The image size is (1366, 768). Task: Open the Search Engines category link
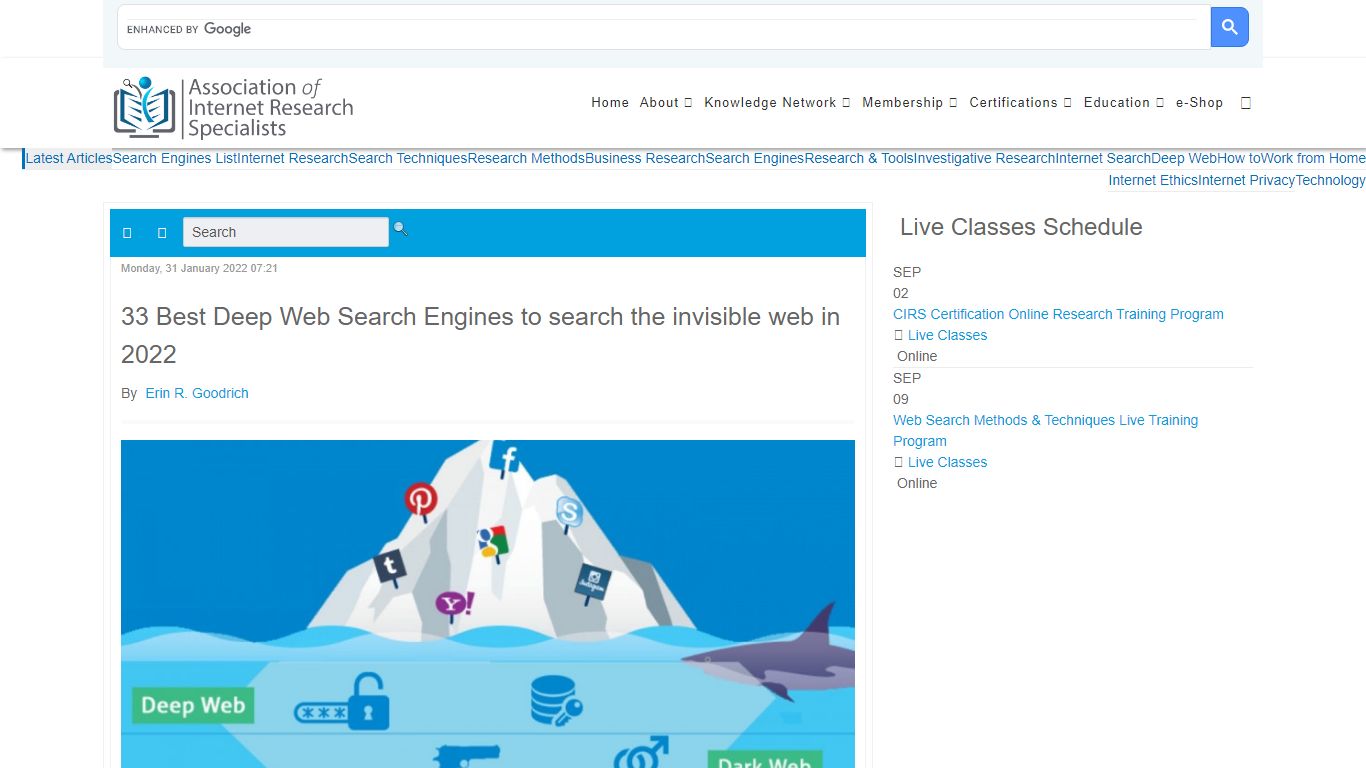click(755, 158)
